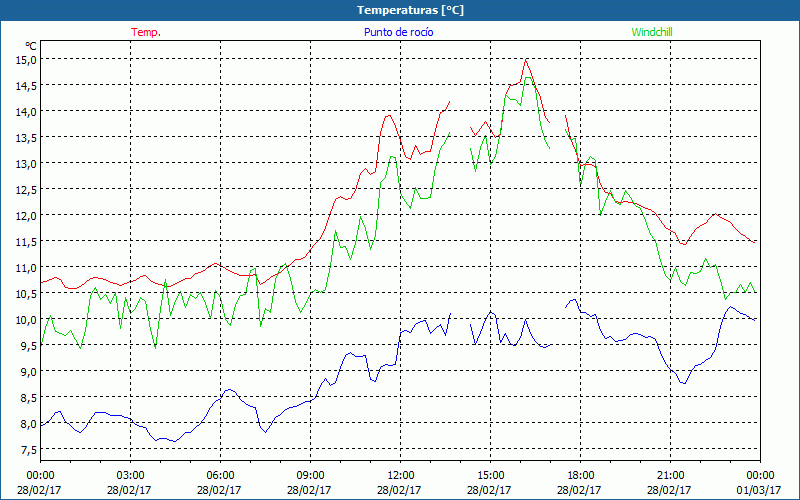
Task: Click the 9,5 y-axis value
Action: (x=29, y=346)
